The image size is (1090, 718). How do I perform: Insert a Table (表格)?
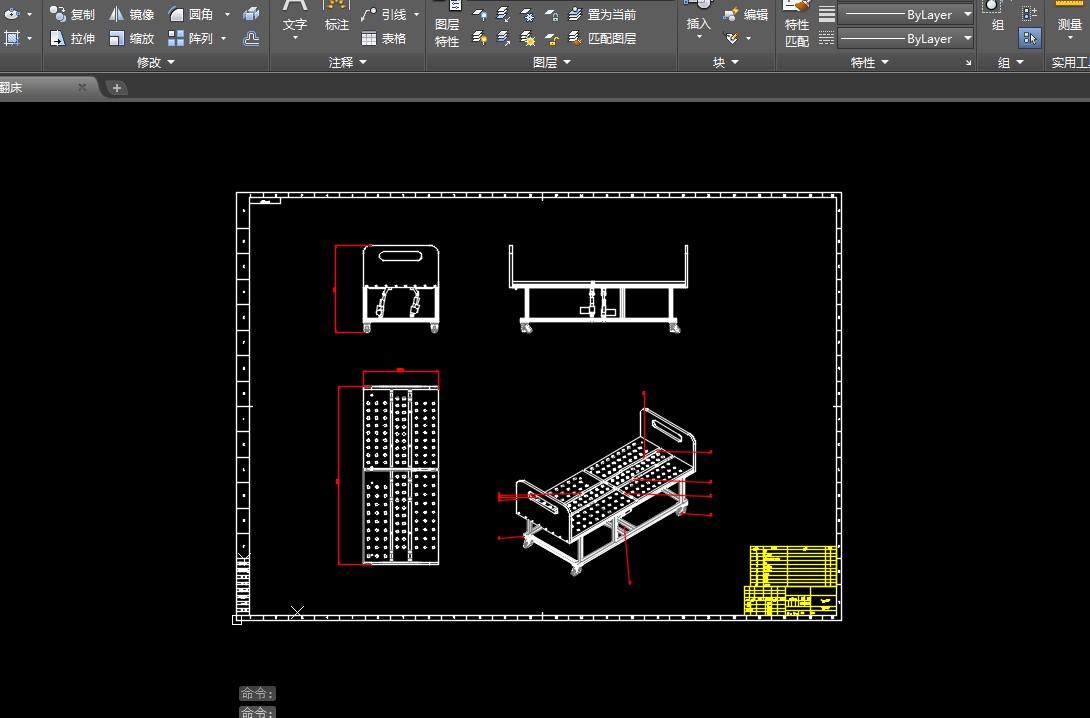tap(384, 38)
